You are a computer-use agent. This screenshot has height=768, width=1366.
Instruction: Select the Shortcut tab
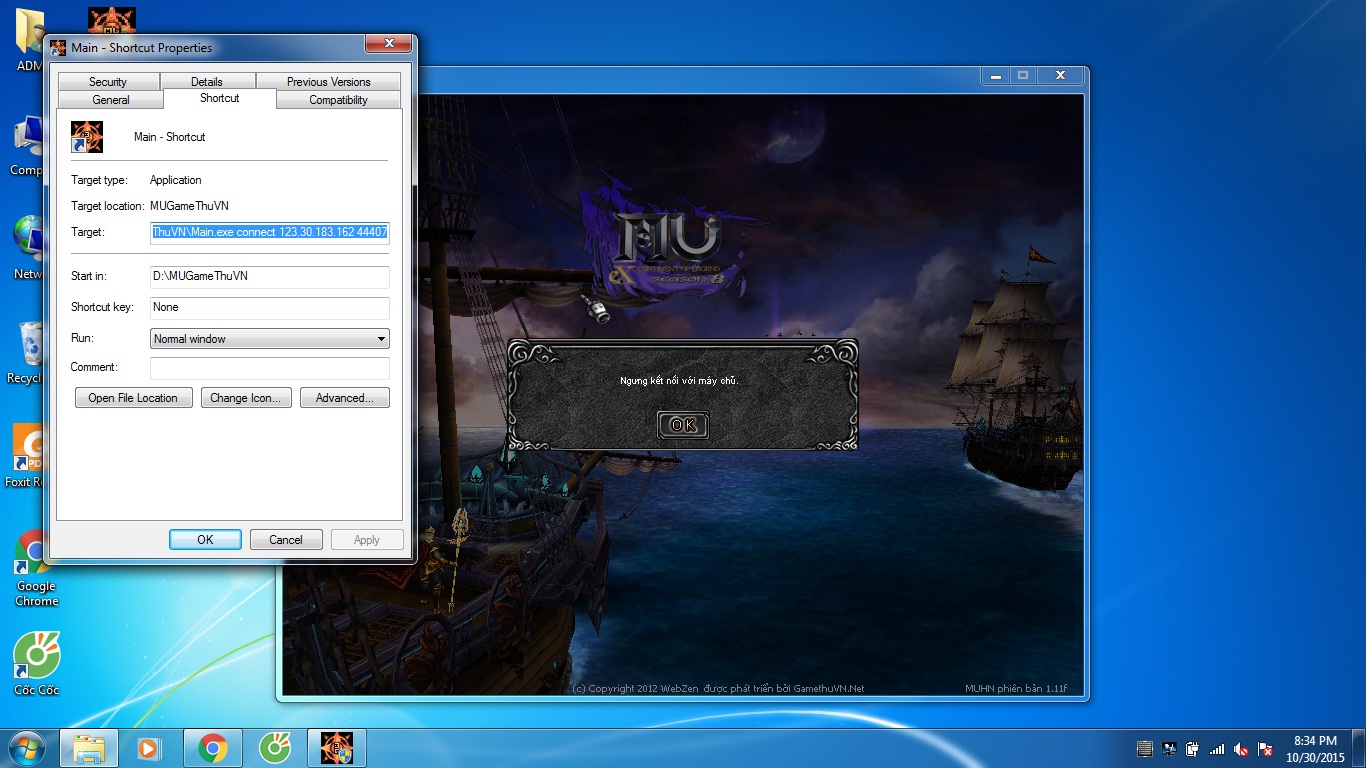219,98
